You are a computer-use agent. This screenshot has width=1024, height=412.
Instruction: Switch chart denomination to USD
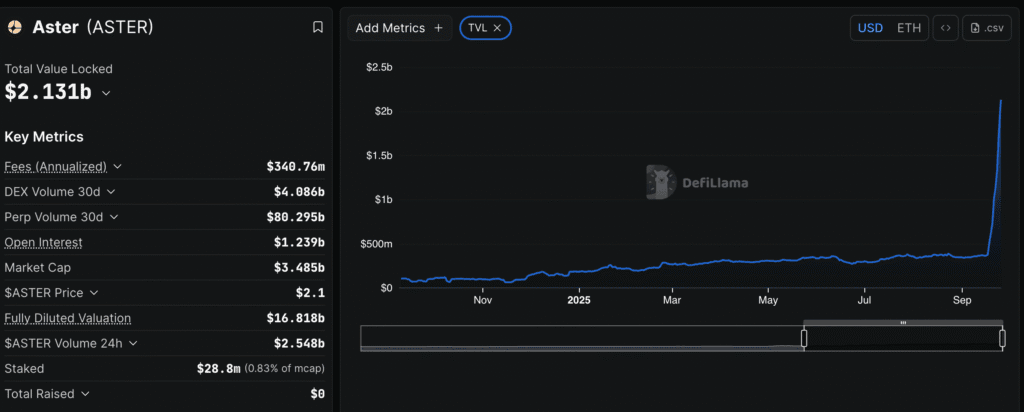coord(870,28)
